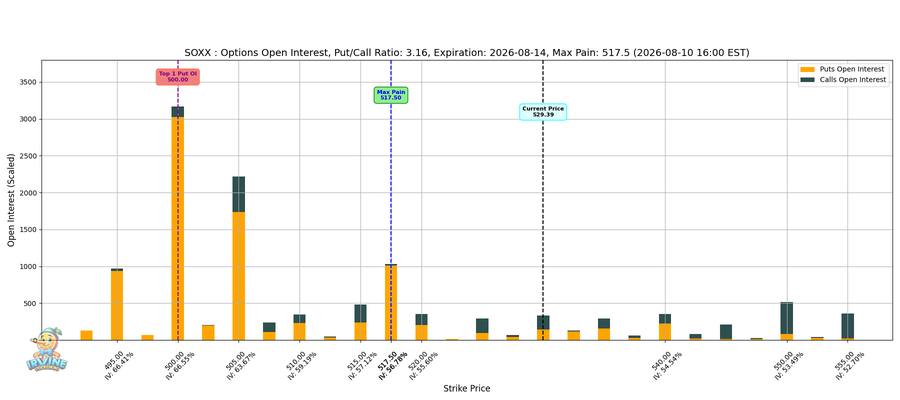Click the 2000 y-axis tick label
900x400 pixels.
click(28, 193)
